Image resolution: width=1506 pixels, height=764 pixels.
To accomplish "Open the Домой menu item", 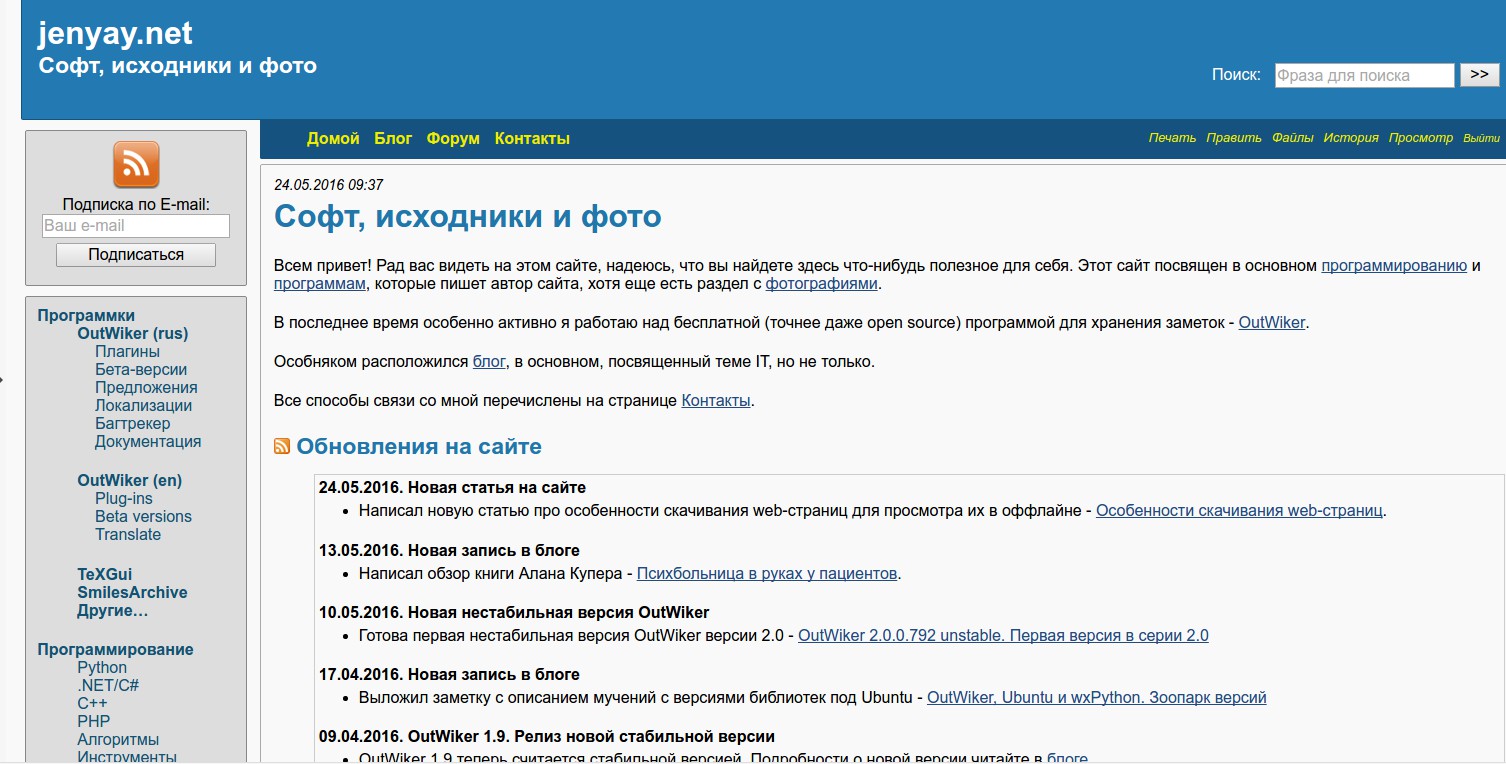I will click(x=333, y=139).
